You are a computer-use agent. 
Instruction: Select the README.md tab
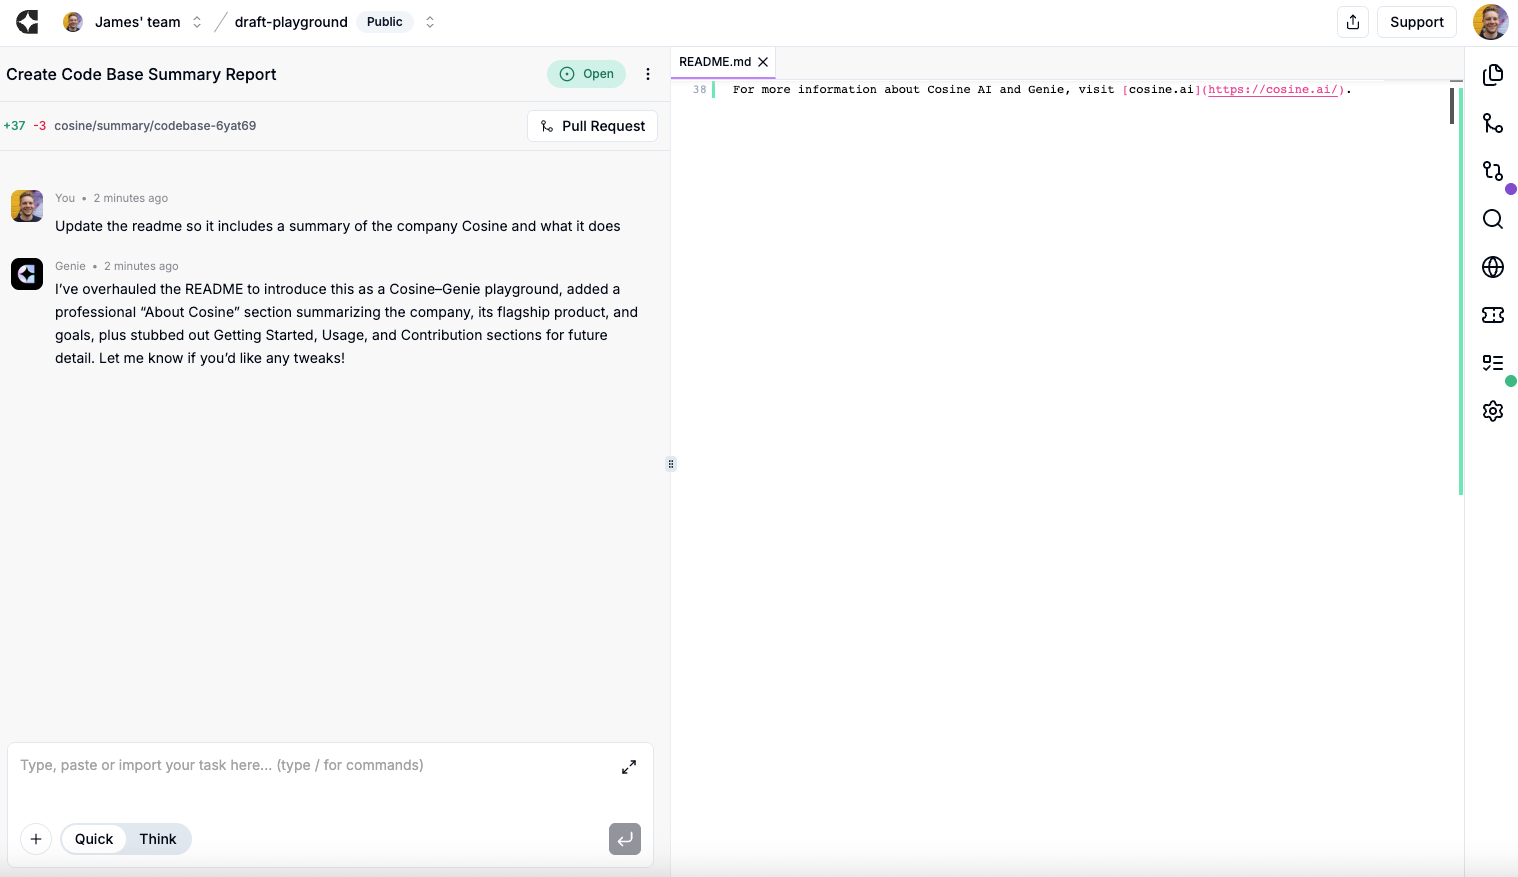click(714, 62)
